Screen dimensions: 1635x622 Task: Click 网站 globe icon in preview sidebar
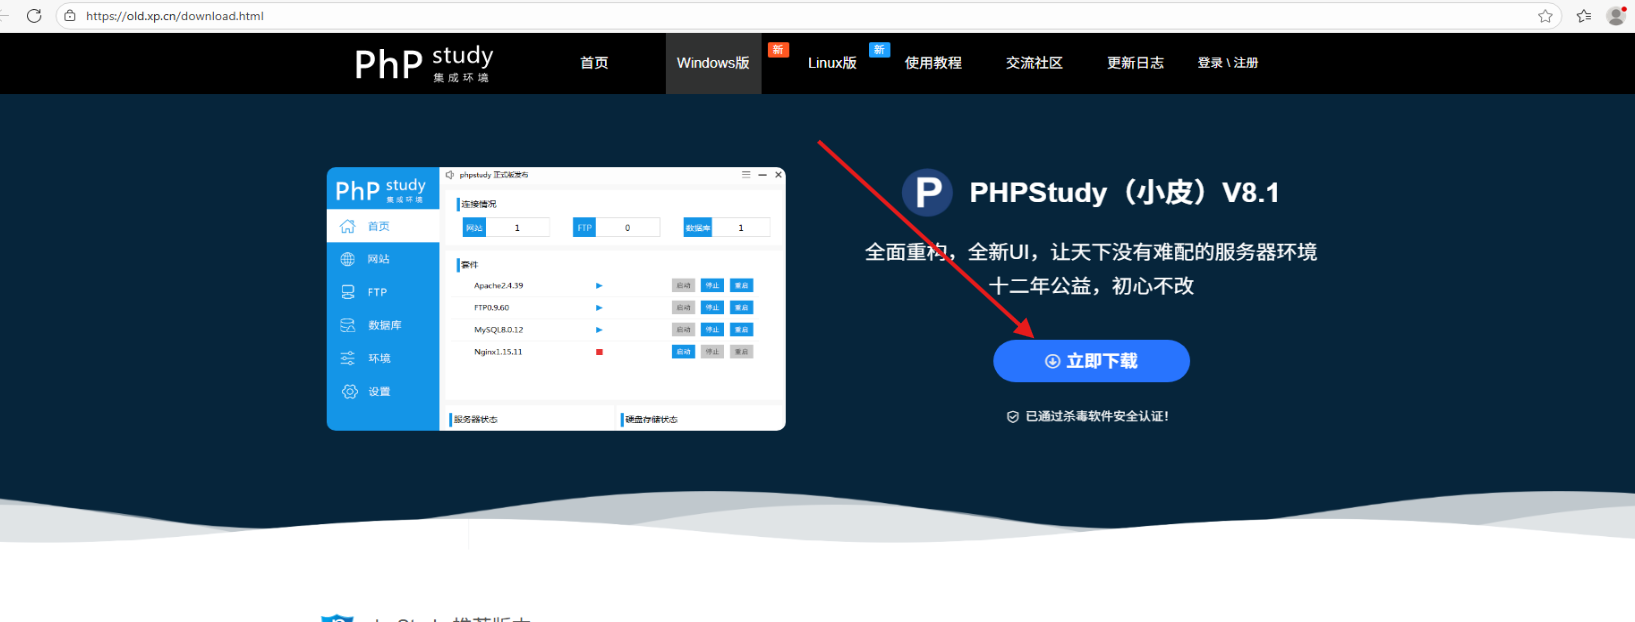tap(348, 259)
